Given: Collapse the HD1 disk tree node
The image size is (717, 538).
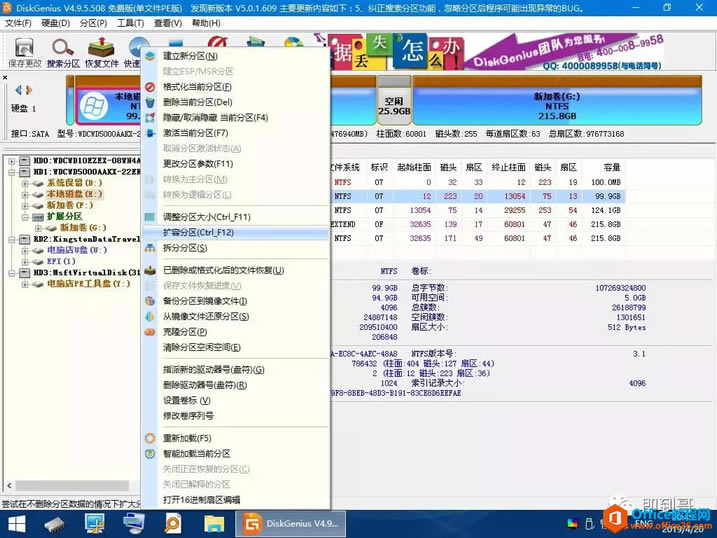Looking at the screenshot, I should click(x=11, y=172).
